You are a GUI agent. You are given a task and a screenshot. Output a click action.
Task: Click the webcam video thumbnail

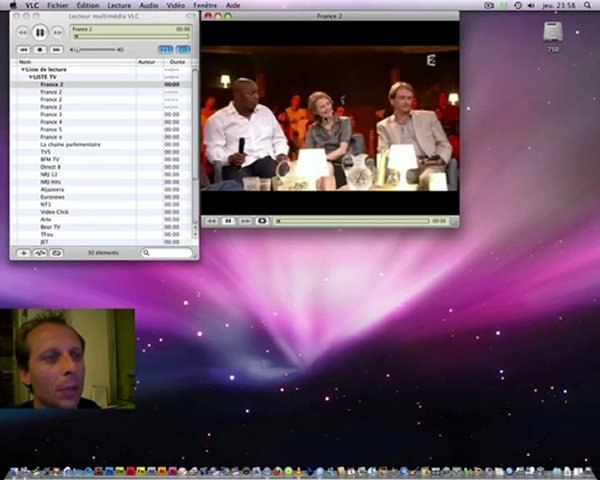tap(67, 359)
